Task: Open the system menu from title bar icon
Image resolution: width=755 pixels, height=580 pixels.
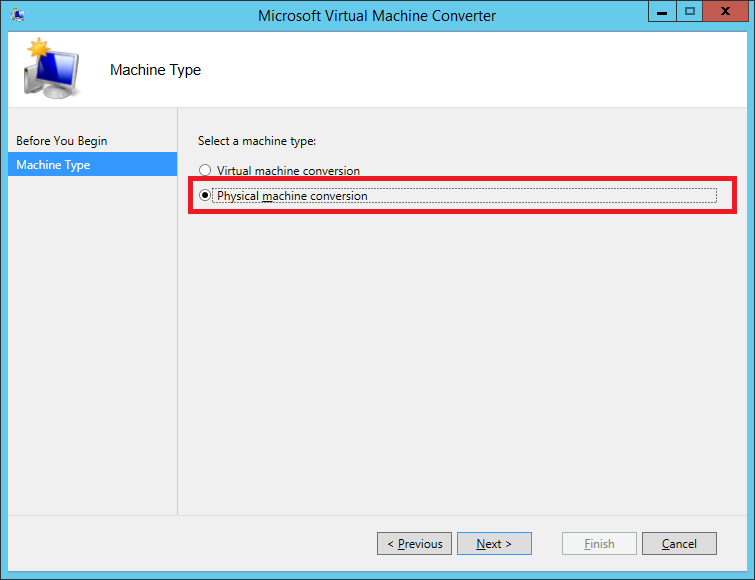Action: click(18, 15)
